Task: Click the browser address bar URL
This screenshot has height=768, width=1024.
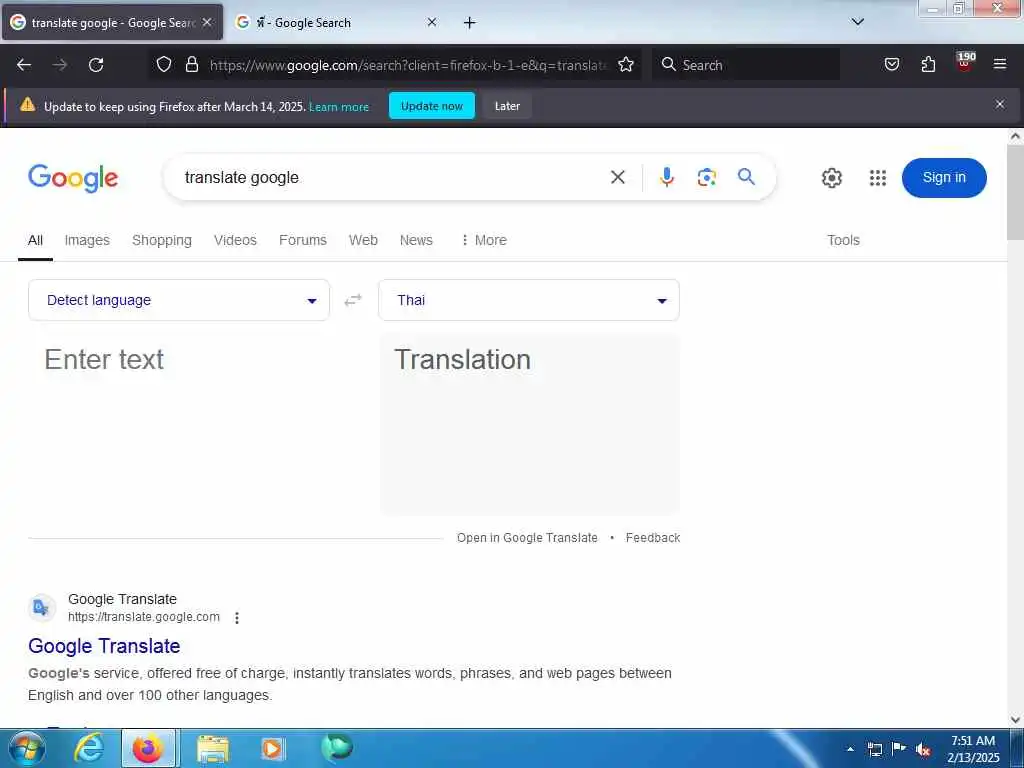Action: point(408,65)
